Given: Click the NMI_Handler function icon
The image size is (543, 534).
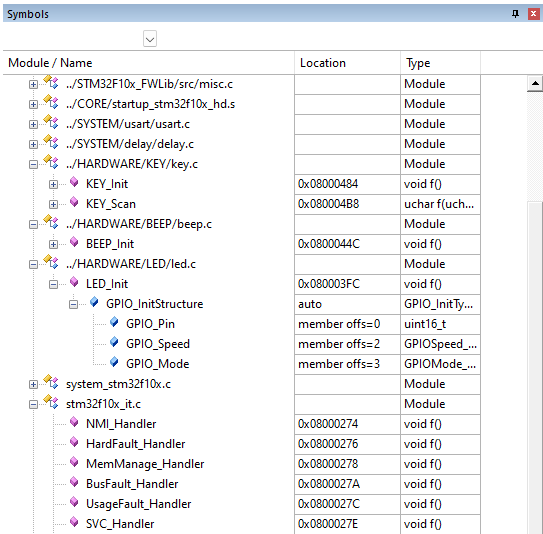Looking at the screenshot, I should [x=74, y=422].
